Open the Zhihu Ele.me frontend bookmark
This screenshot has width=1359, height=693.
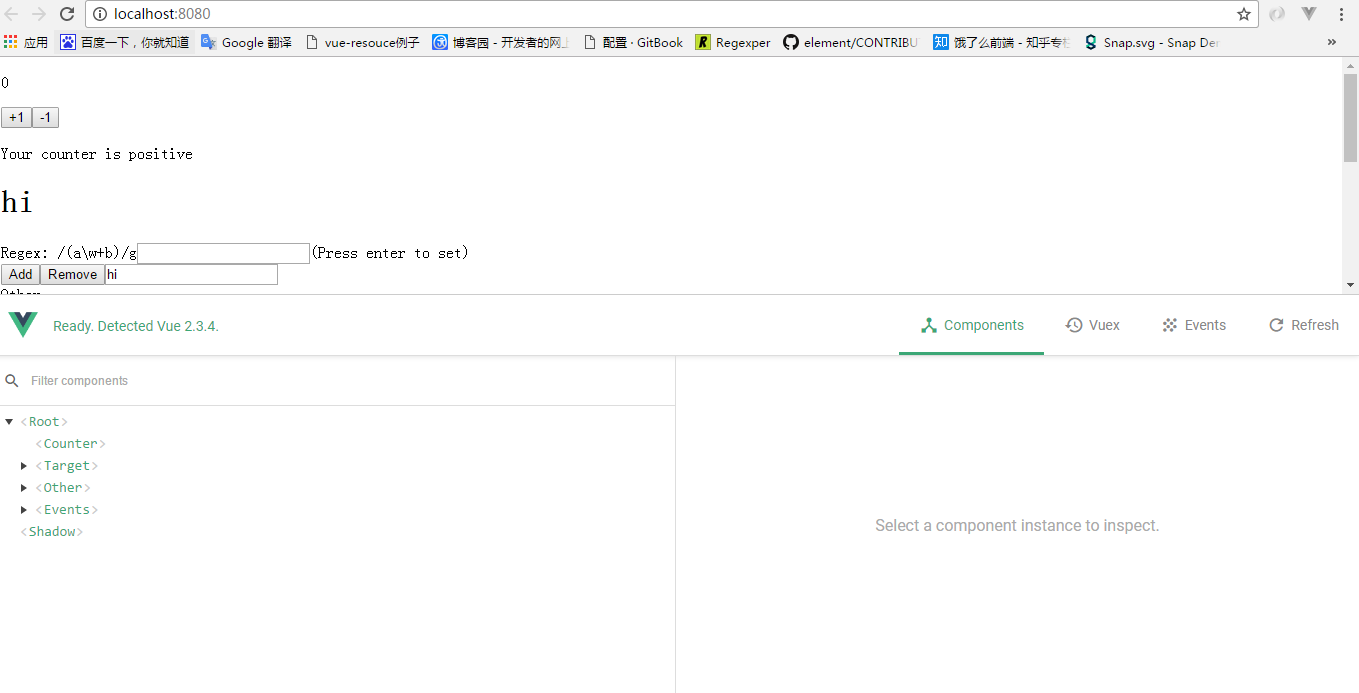coord(1002,42)
